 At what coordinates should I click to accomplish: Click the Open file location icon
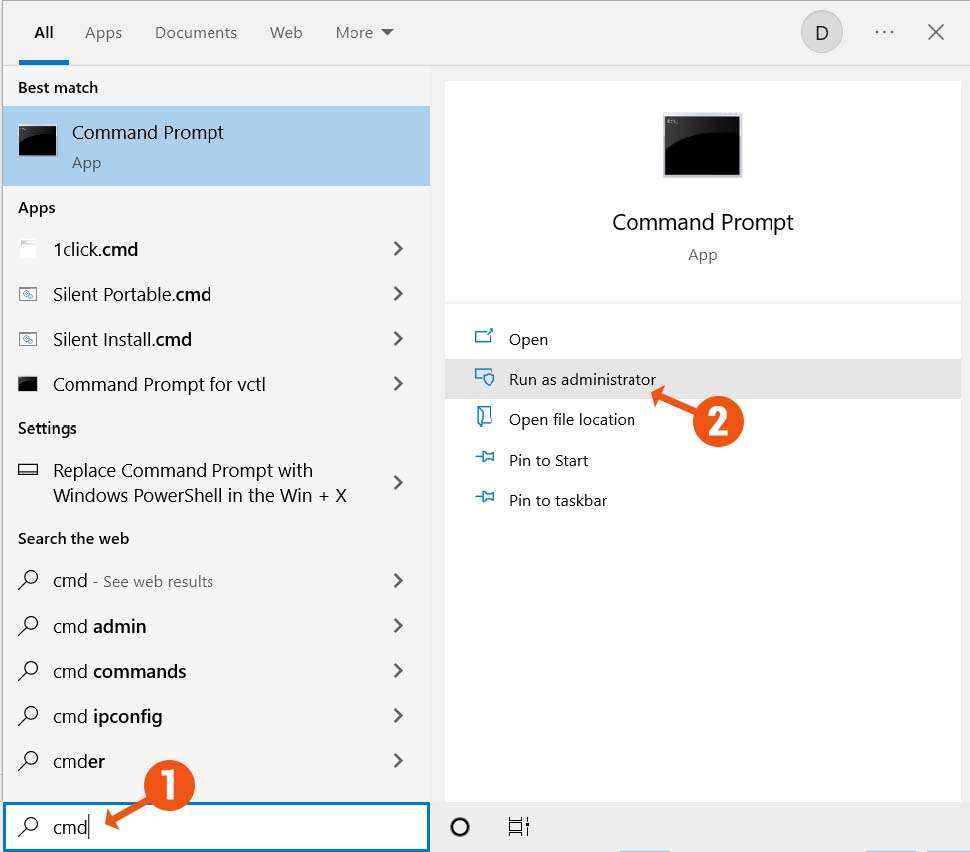pyautogui.click(x=484, y=416)
